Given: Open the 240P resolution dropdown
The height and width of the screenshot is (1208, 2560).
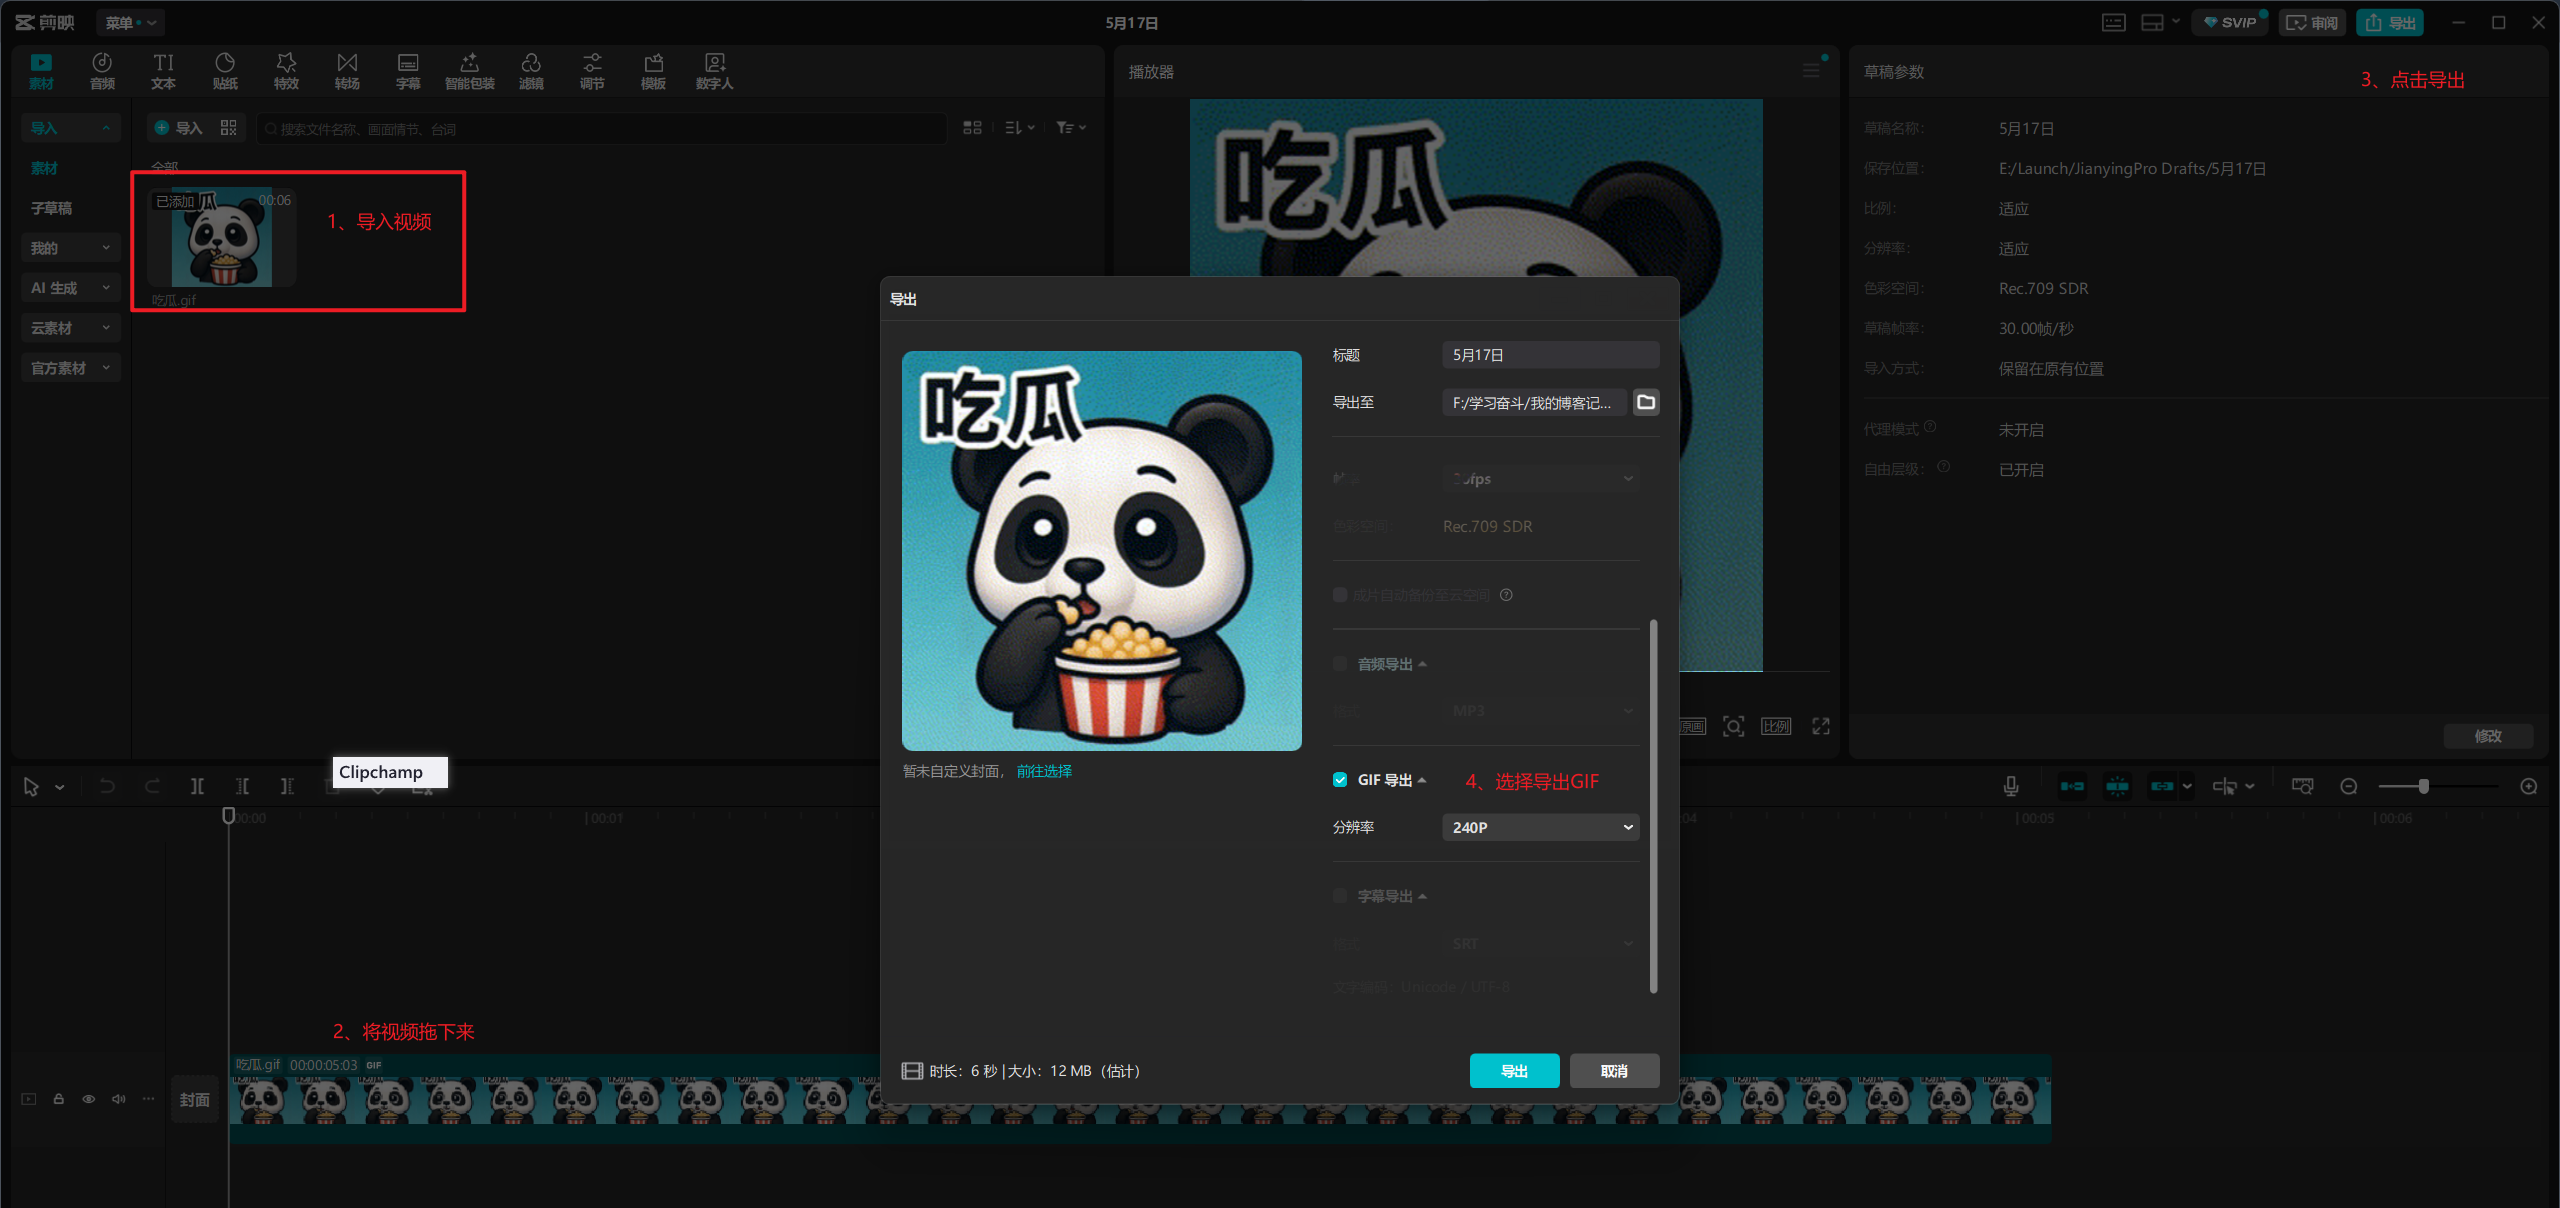Looking at the screenshot, I should [x=1541, y=827].
